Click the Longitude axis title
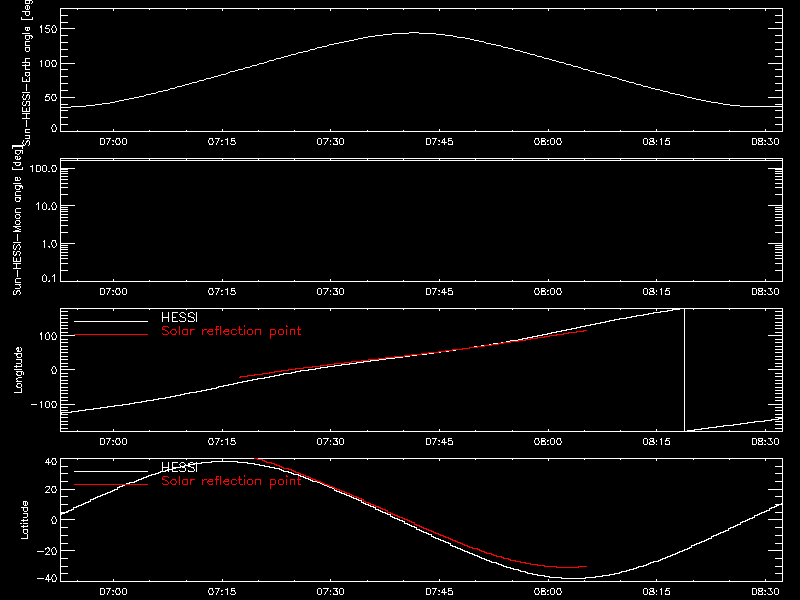 (18, 370)
